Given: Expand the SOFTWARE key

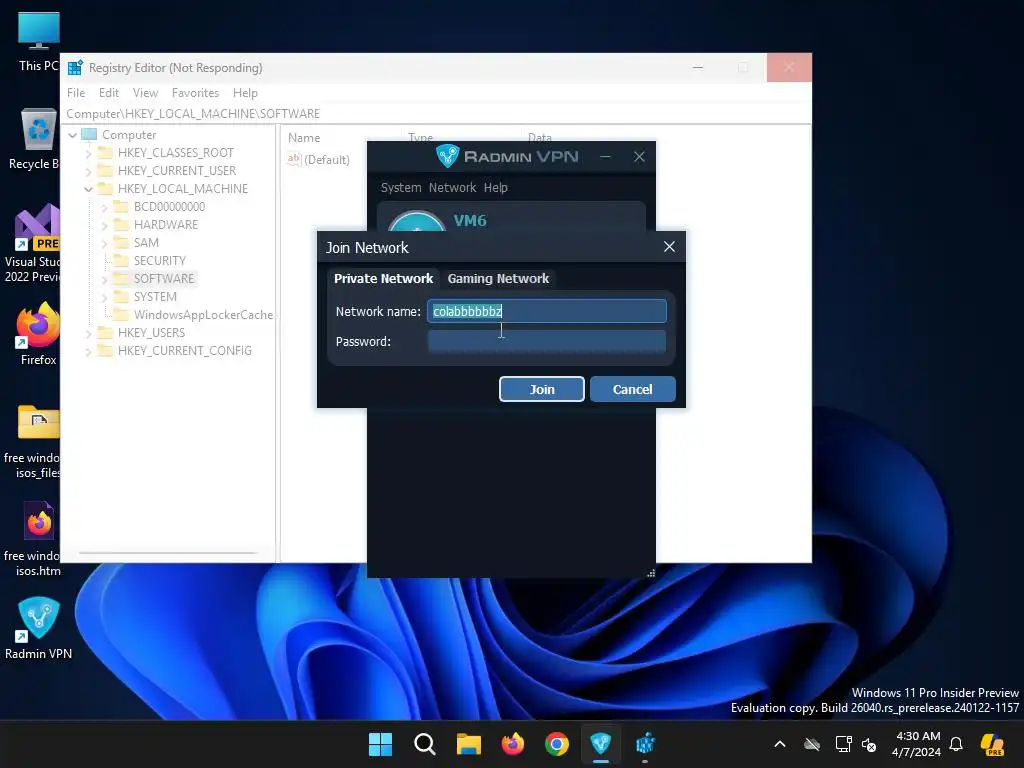Looking at the screenshot, I should click(104, 279).
